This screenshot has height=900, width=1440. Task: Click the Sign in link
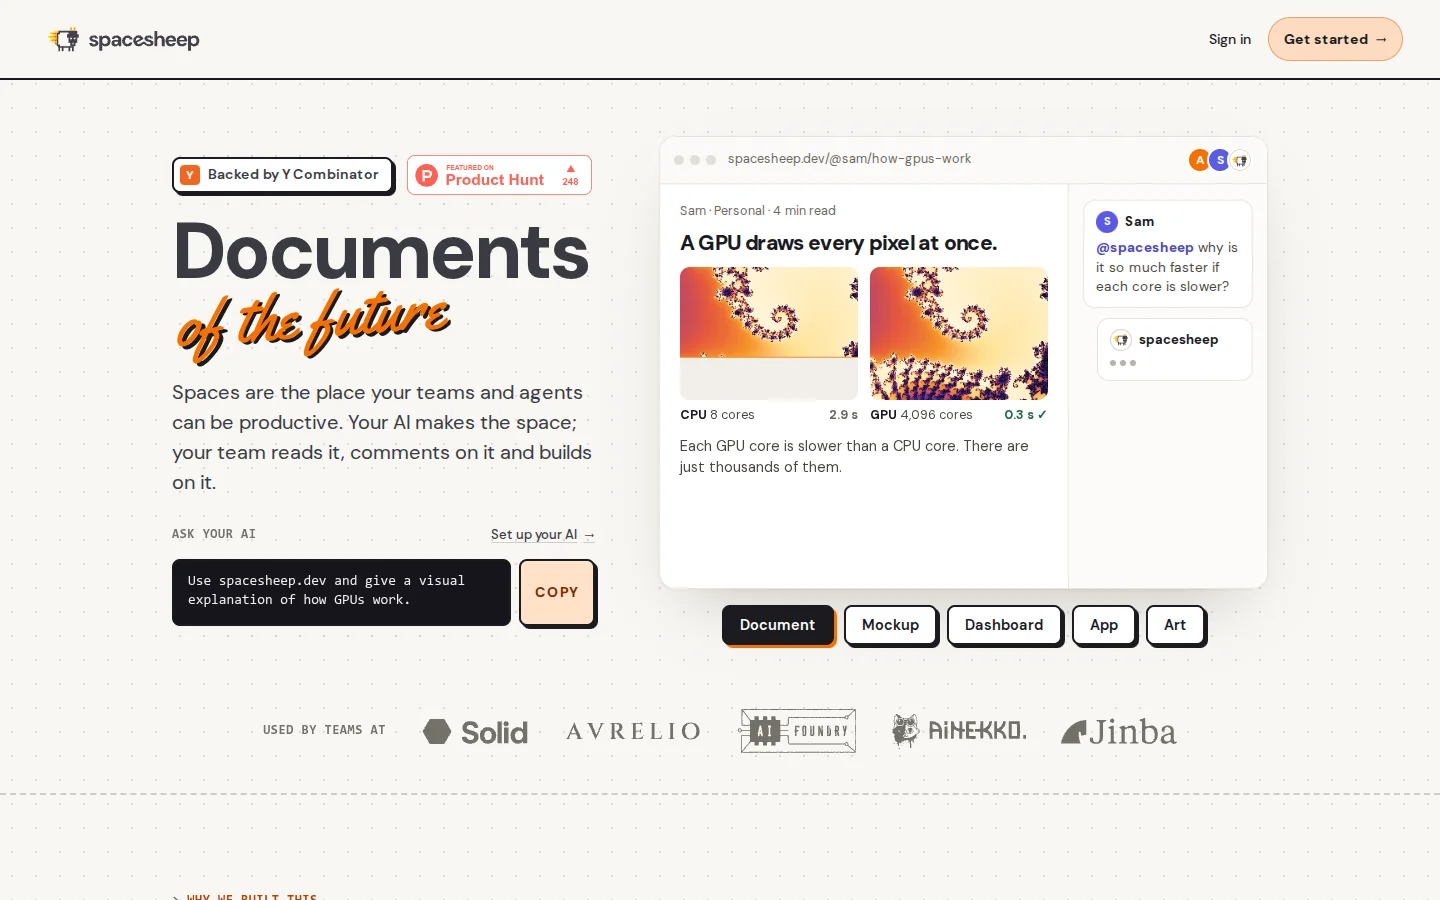coord(1230,40)
